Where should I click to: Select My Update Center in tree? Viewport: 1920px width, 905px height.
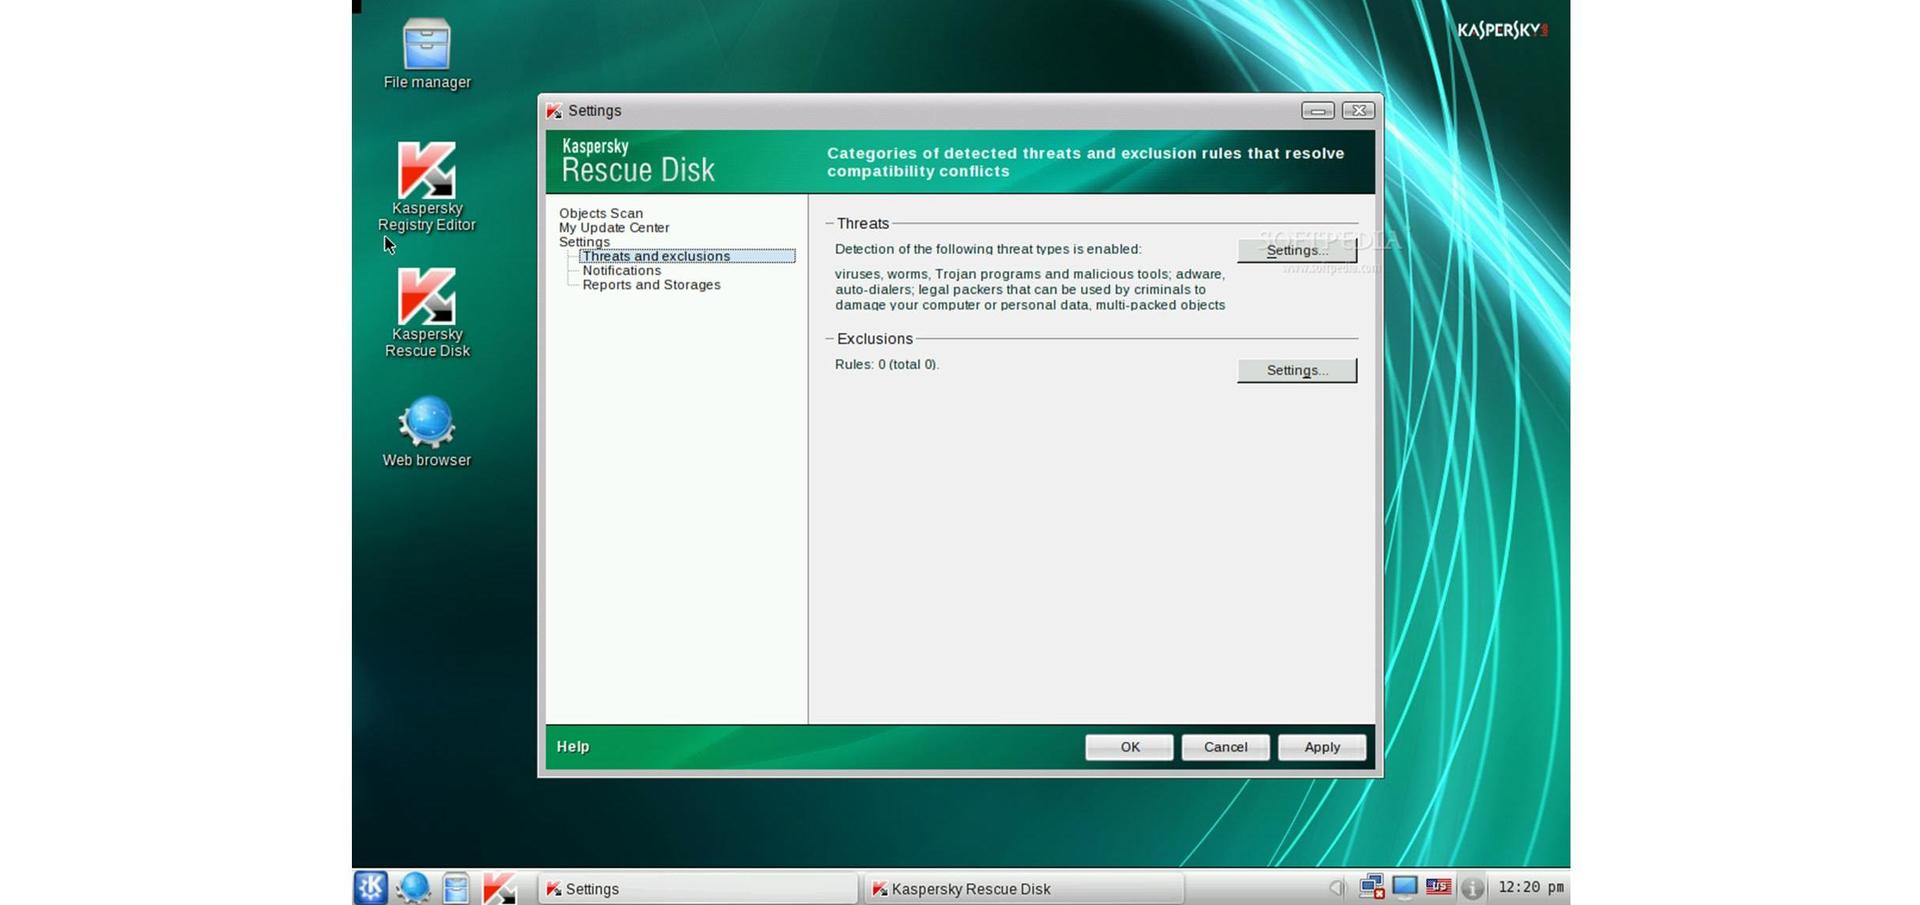(614, 227)
